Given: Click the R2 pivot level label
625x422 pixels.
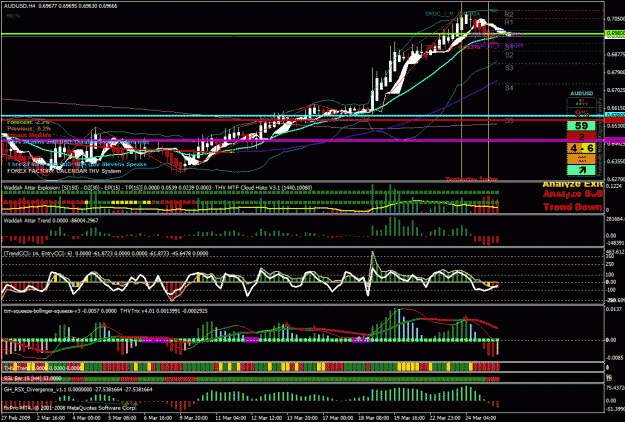Looking at the screenshot, I should click(x=509, y=15).
